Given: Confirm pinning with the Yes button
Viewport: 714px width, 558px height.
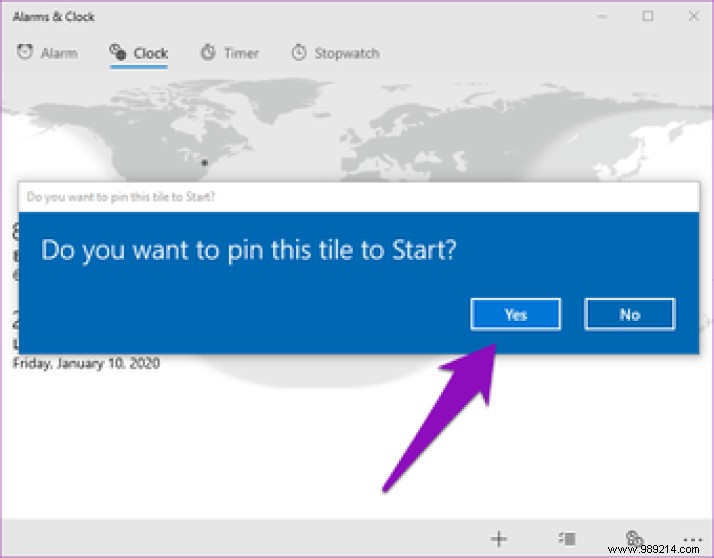Looking at the screenshot, I should pyautogui.click(x=515, y=314).
